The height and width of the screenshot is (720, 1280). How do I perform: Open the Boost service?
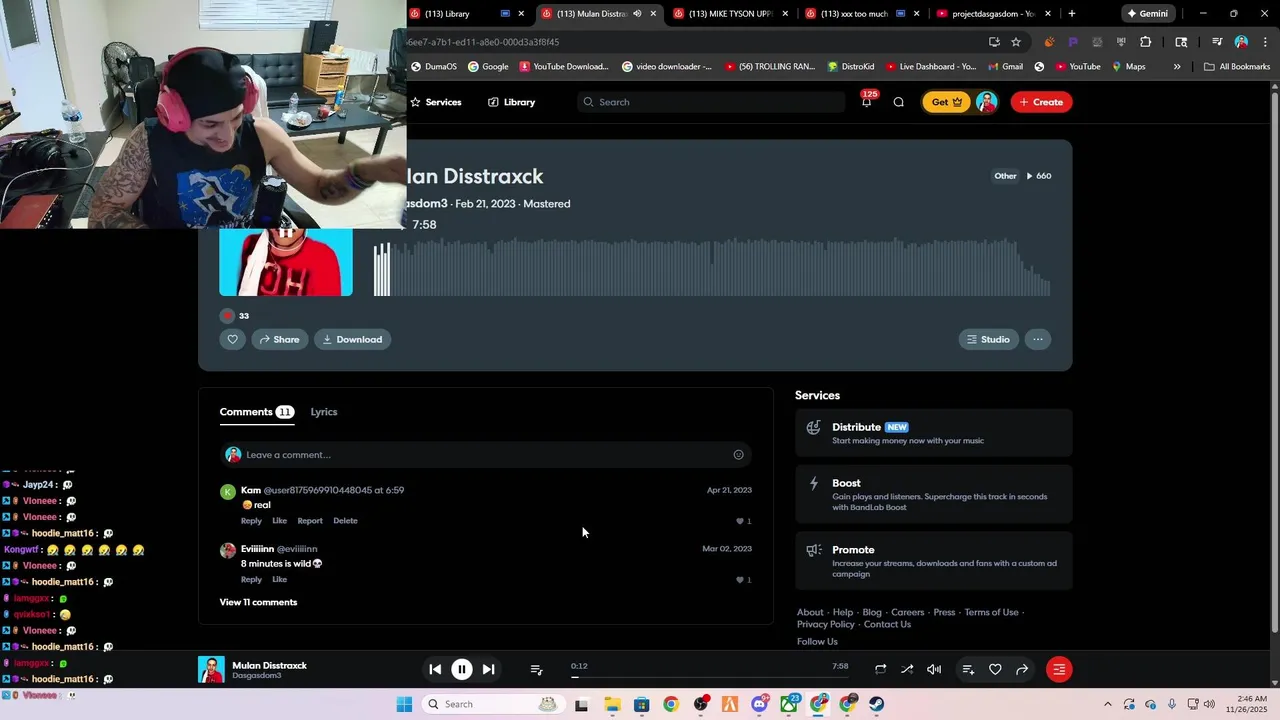coord(933,494)
